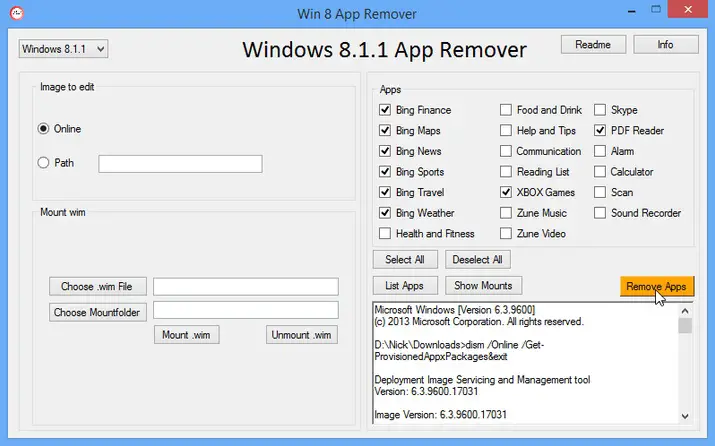Viewport: 715px width, 446px height.
Task: Click the image Path text field
Action: [180, 164]
